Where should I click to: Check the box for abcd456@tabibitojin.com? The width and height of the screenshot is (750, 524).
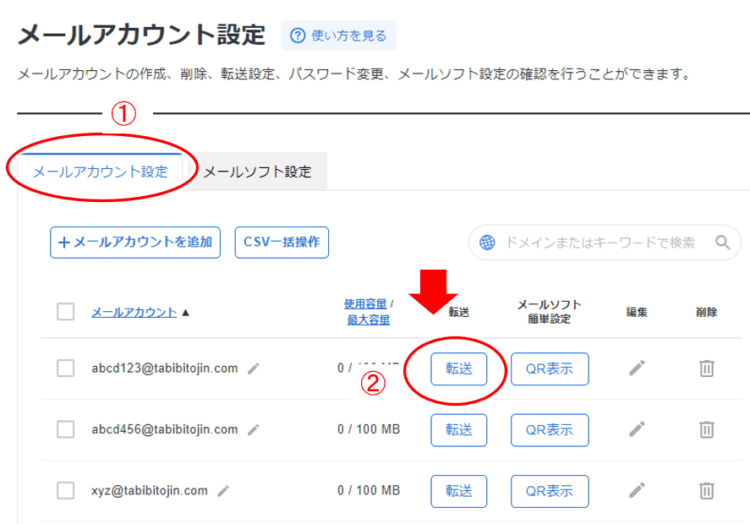coord(66,429)
